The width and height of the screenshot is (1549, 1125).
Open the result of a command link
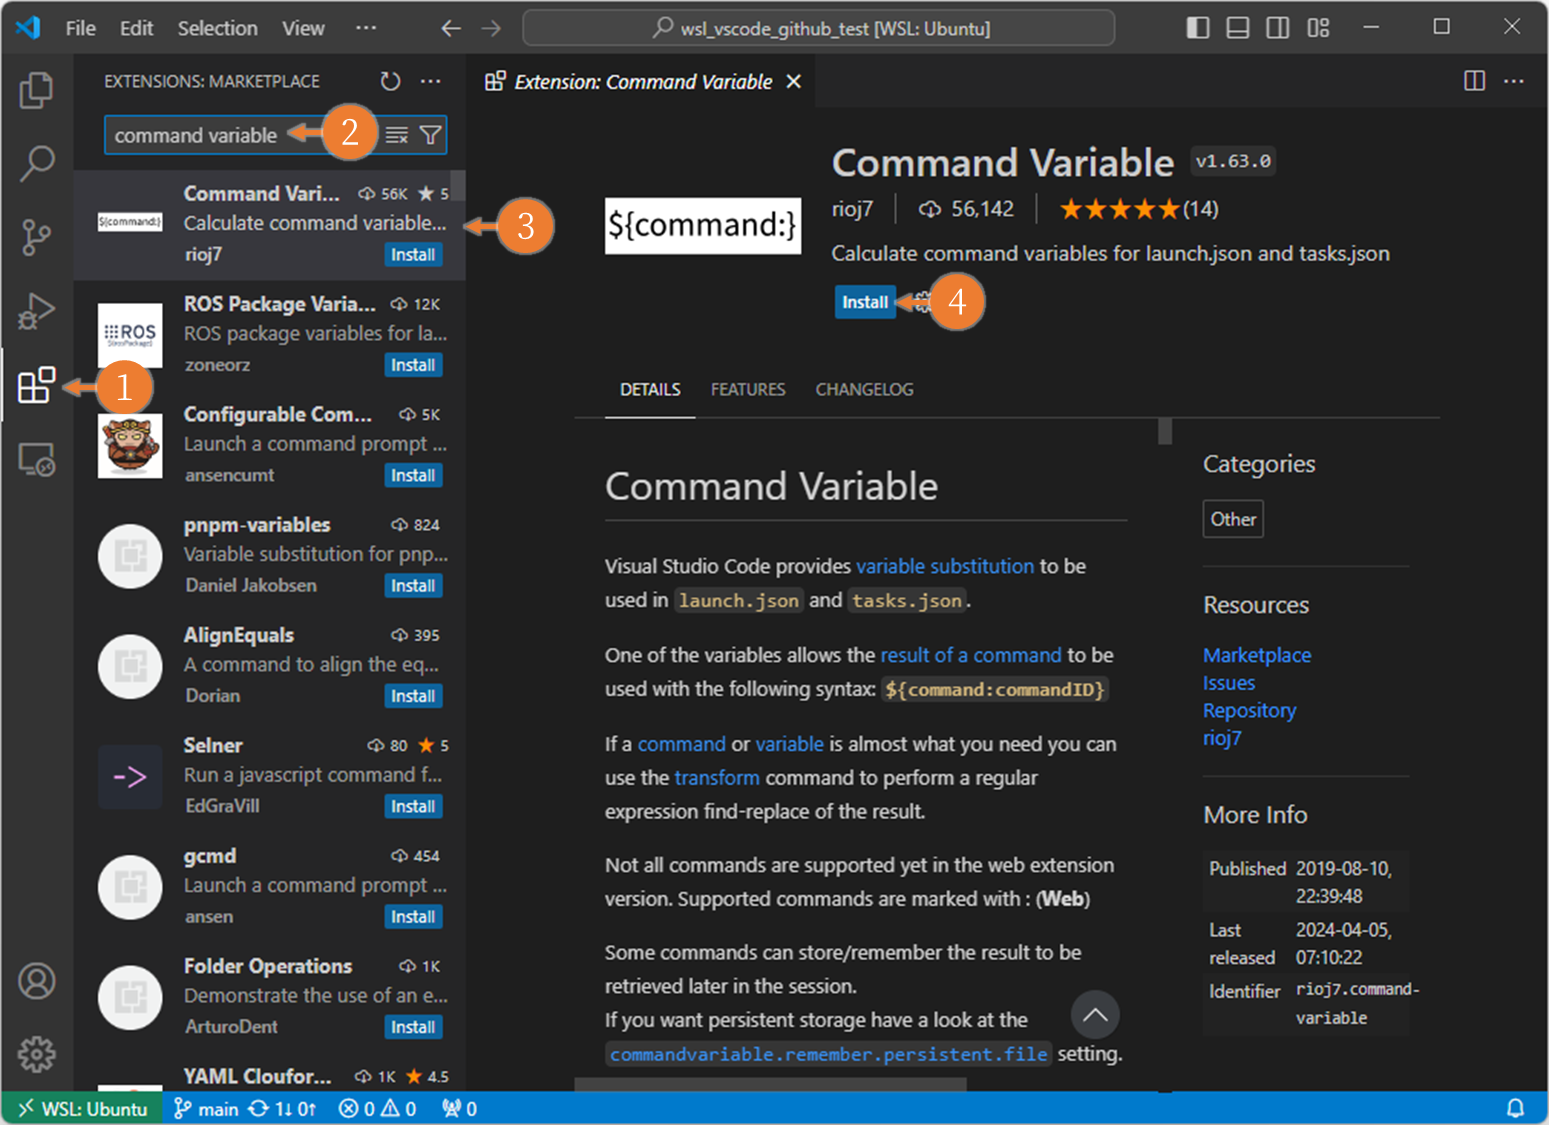pyautogui.click(x=971, y=655)
